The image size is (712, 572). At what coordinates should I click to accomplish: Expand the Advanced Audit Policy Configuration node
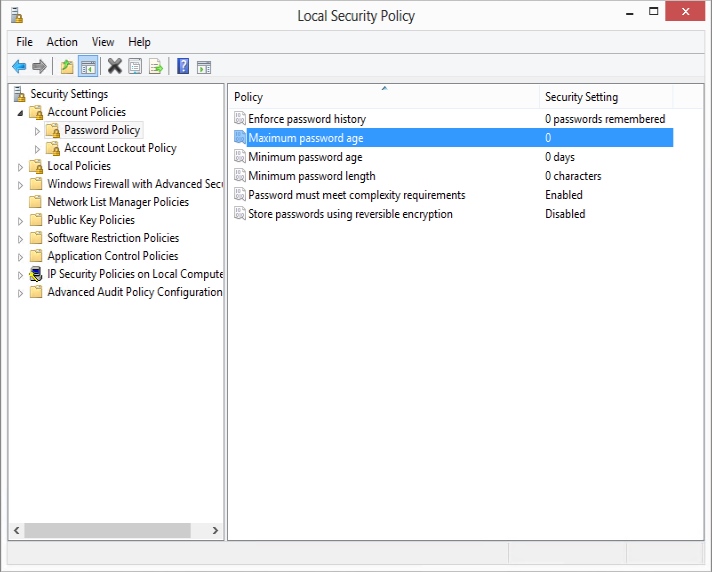(20, 293)
